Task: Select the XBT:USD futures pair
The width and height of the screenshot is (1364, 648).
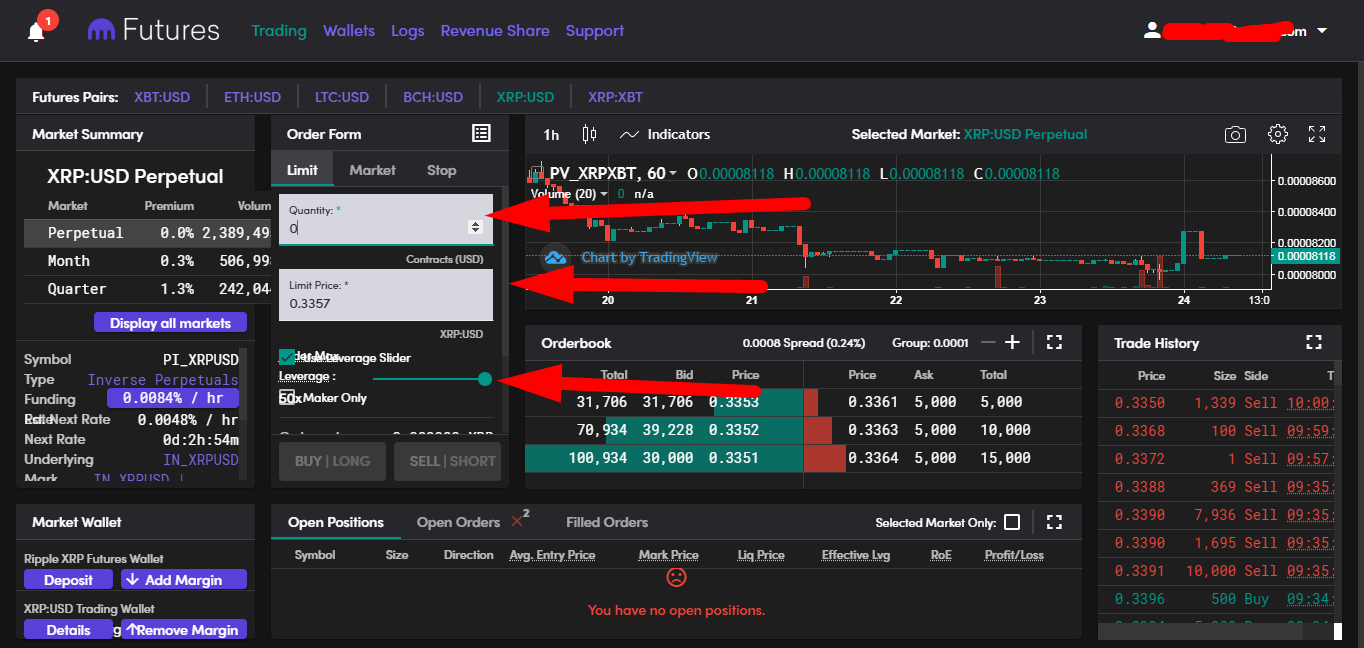Action: coord(162,97)
